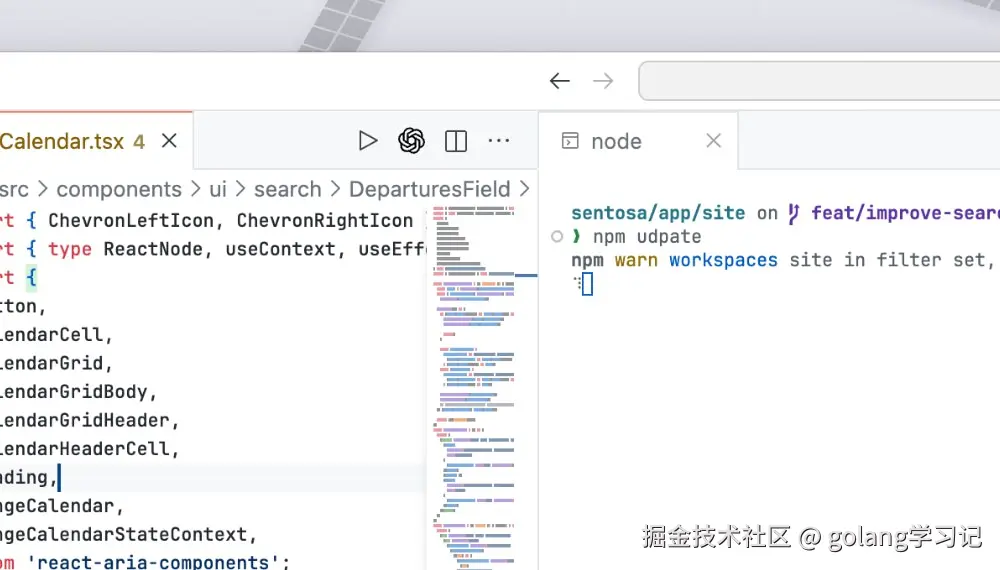Select the Calendar.tsx editor tab
The image size is (1000, 570).
96,140
